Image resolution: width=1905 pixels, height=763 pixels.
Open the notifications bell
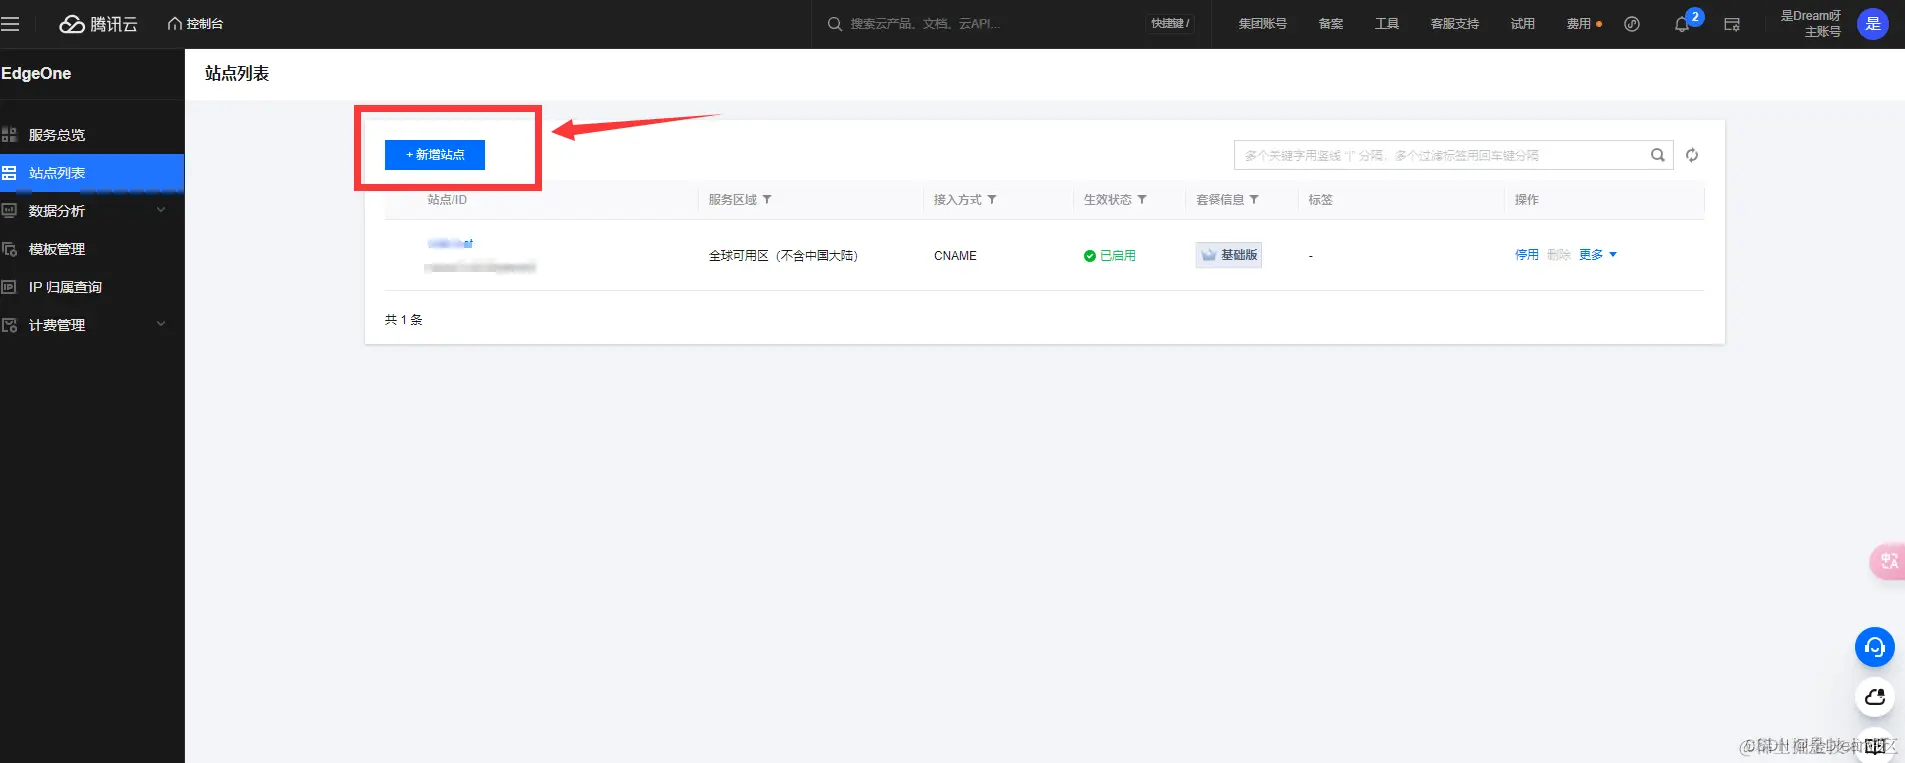(x=1683, y=24)
